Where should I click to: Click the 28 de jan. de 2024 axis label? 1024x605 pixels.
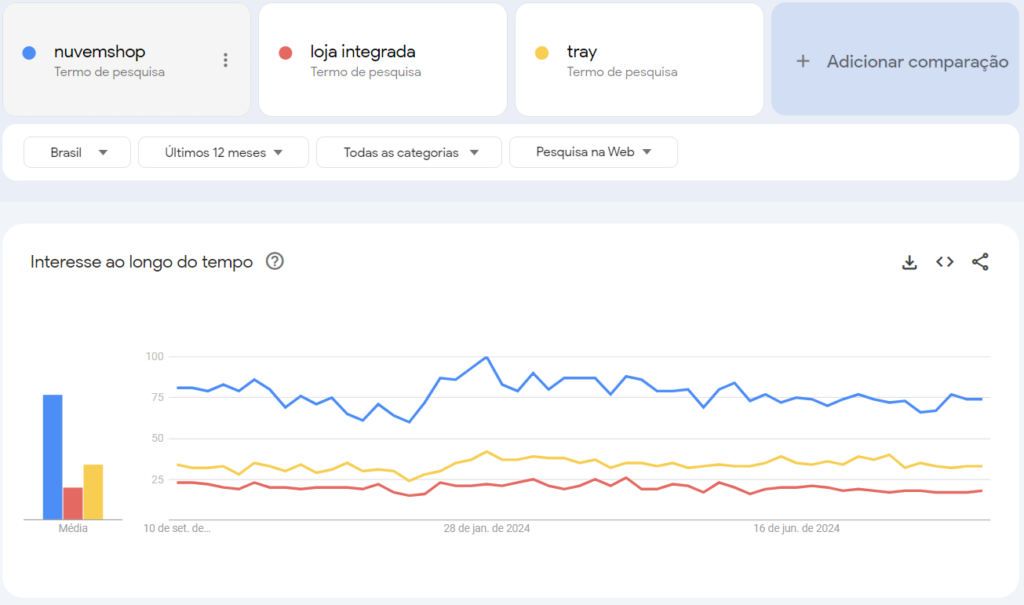487,529
